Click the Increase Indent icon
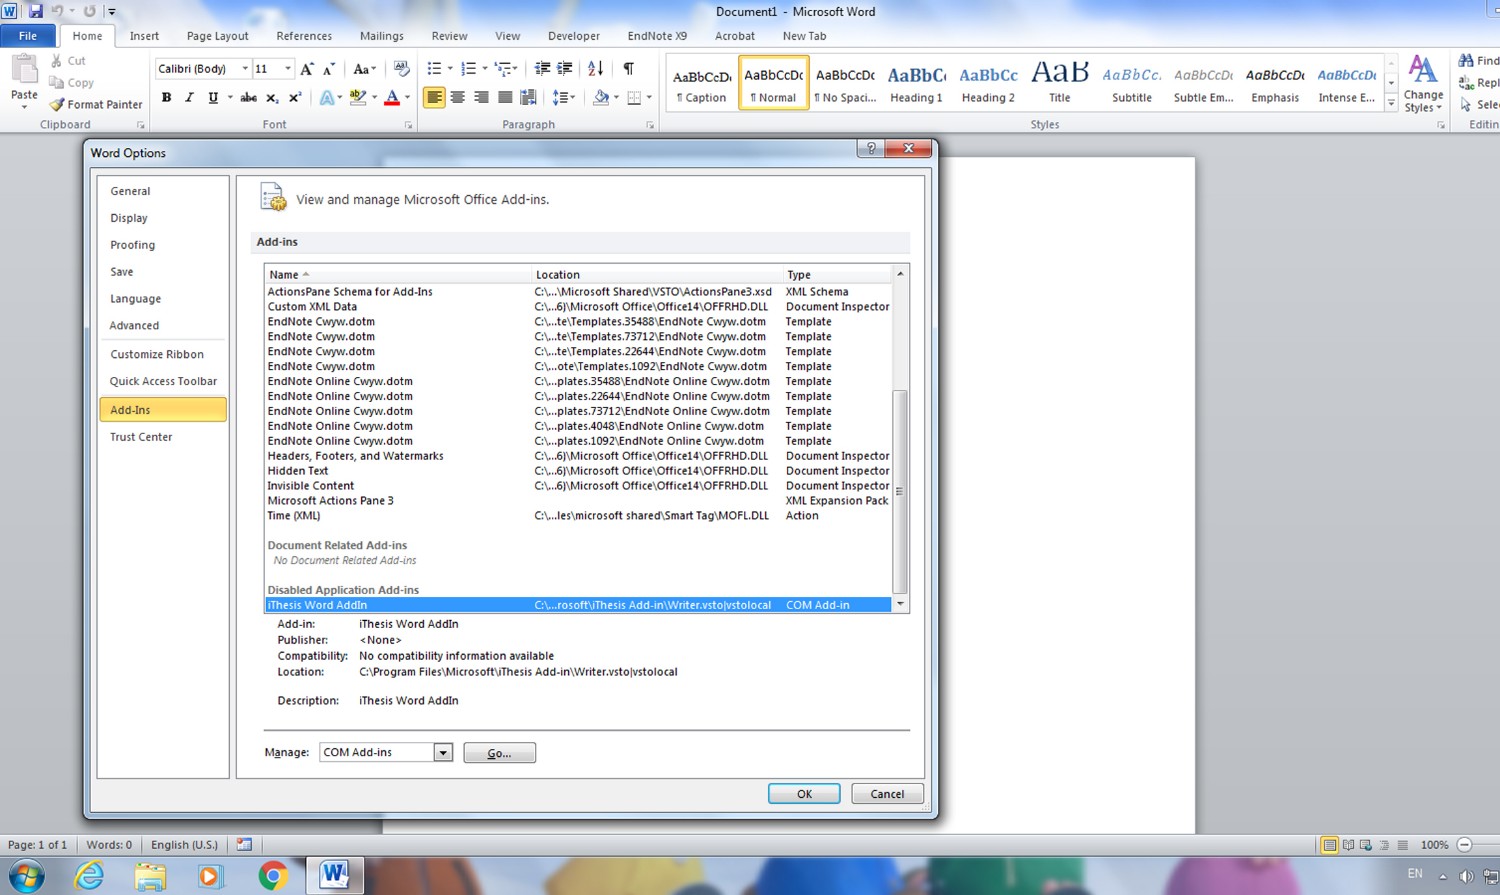Screen dimensions: 1500x895 (x=565, y=69)
